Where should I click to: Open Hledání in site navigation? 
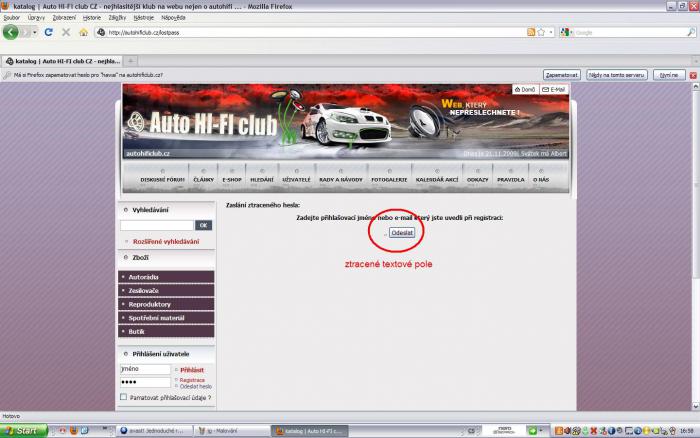(x=262, y=177)
